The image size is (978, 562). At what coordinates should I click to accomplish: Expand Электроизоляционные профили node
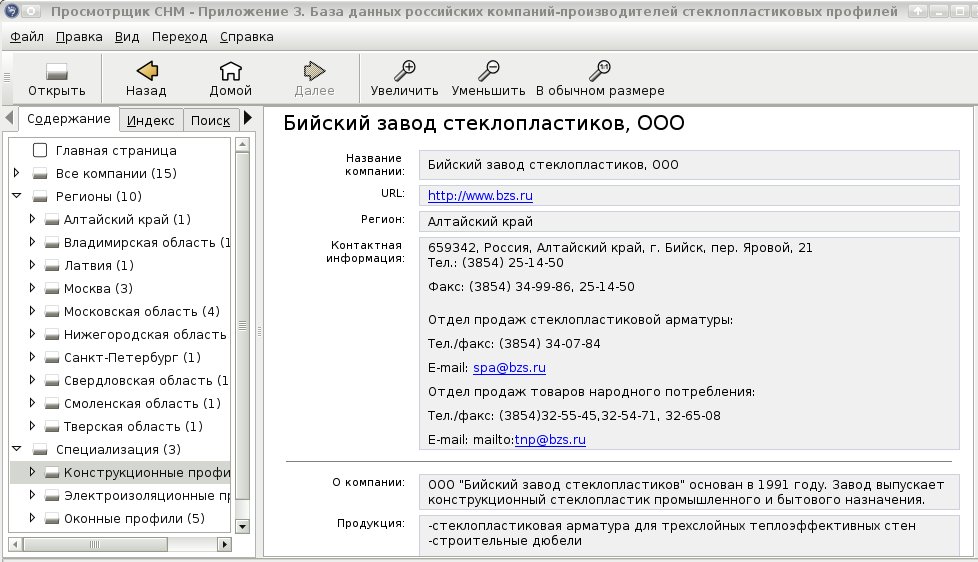32,495
